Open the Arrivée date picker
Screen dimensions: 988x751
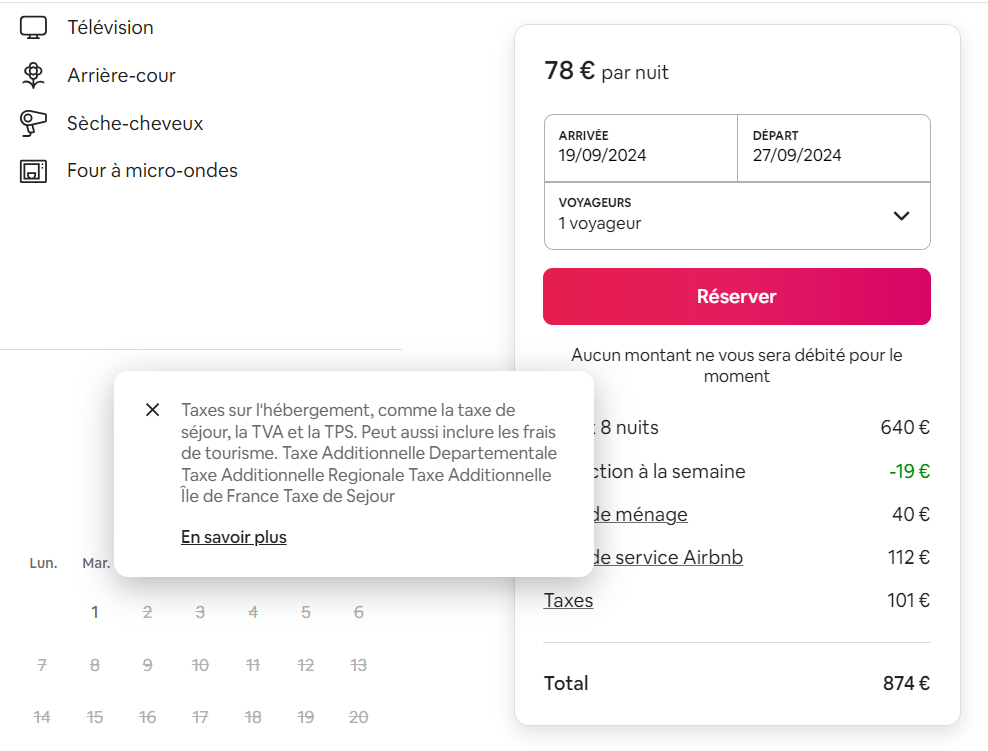click(x=640, y=148)
